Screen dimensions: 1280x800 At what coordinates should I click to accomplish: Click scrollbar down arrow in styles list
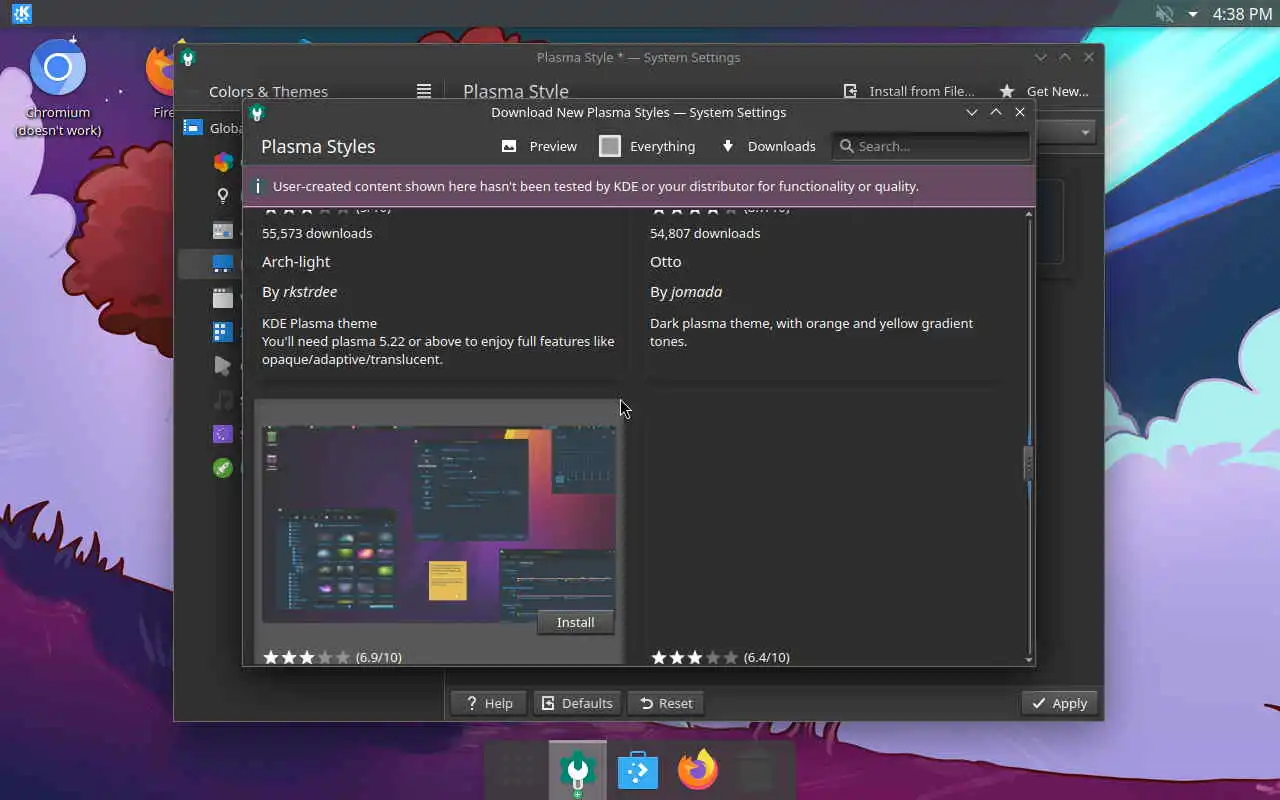click(1028, 660)
